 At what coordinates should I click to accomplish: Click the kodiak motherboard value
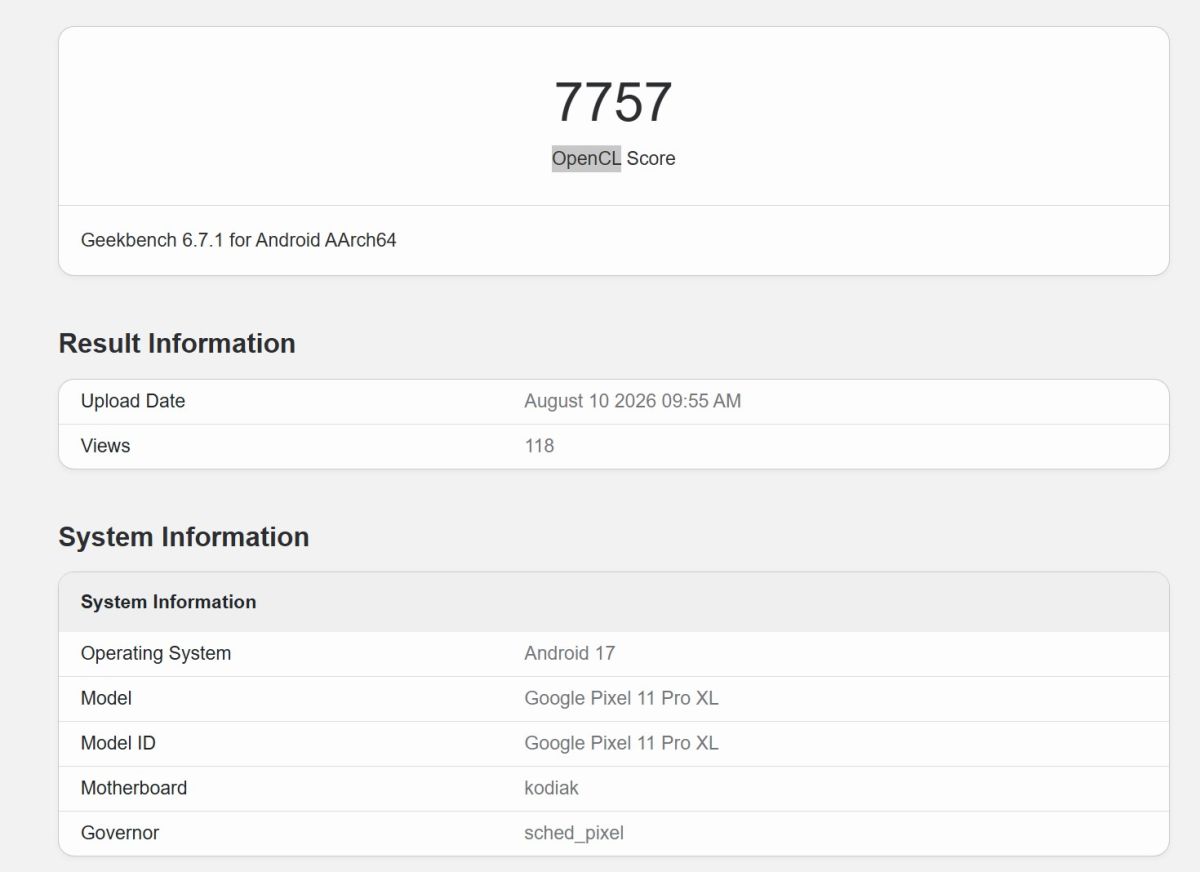click(551, 788)
